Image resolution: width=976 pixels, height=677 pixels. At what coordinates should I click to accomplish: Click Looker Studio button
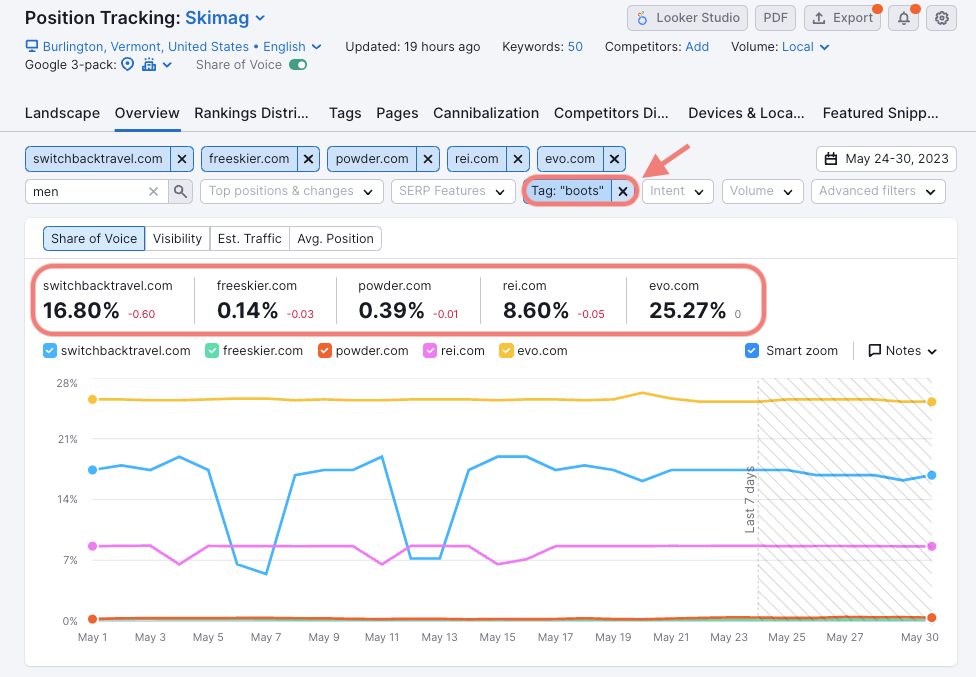tap(688, 18)
